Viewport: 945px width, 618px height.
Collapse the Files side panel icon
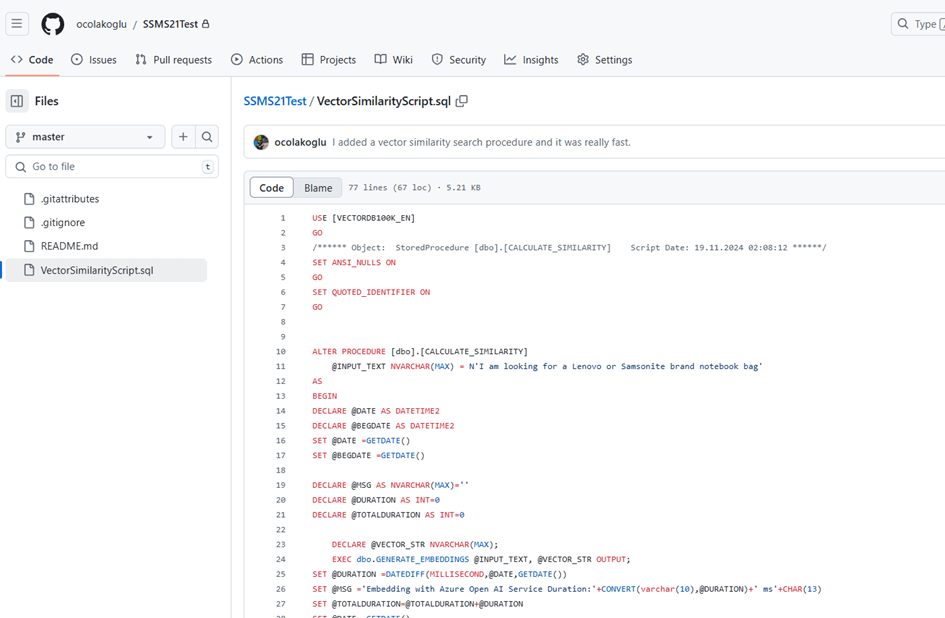point(17,101)
